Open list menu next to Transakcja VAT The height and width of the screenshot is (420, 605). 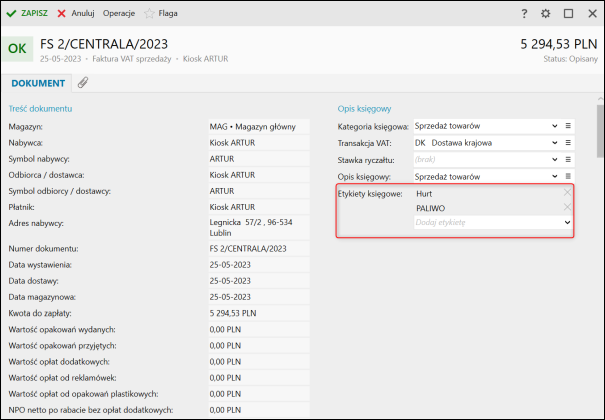coord(568,143)
